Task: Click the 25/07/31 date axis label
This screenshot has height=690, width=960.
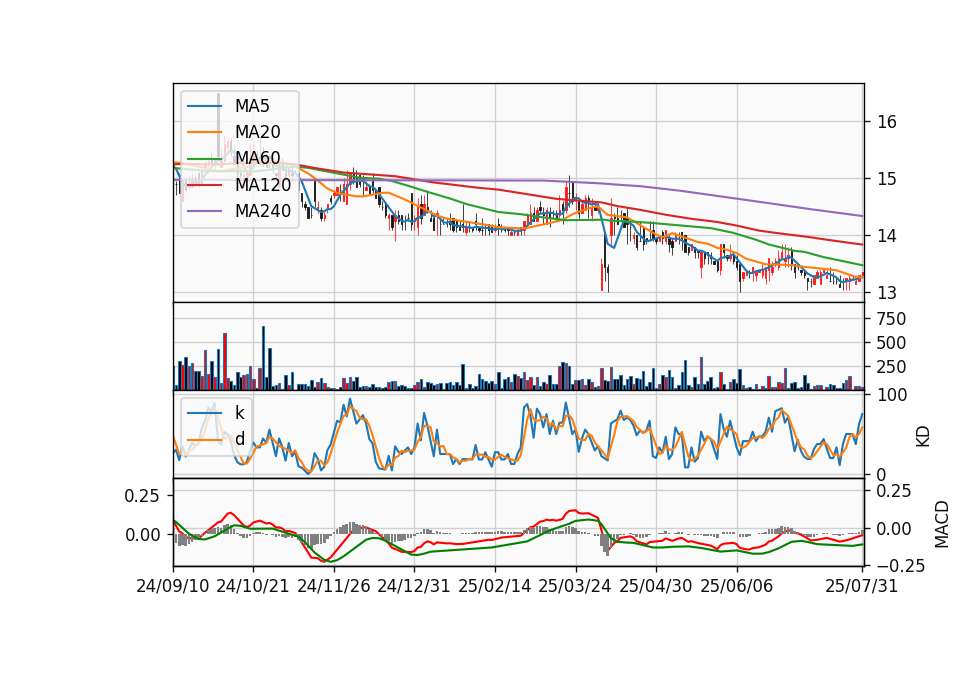Action: [861, 586]
